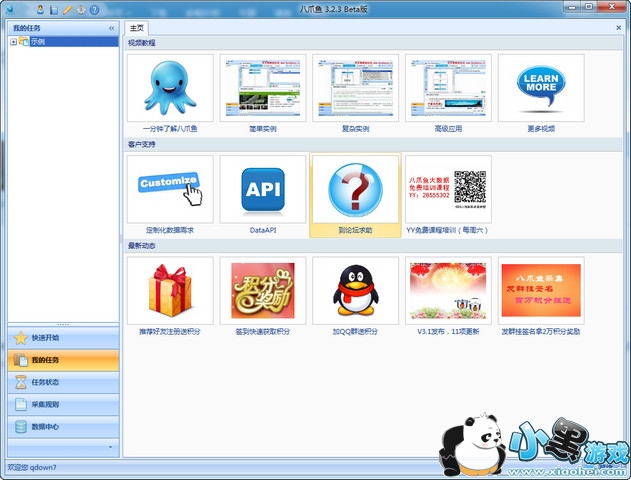631x480 pixels.
Task: Expand the 示例 tree node
Action: point(13,42)
